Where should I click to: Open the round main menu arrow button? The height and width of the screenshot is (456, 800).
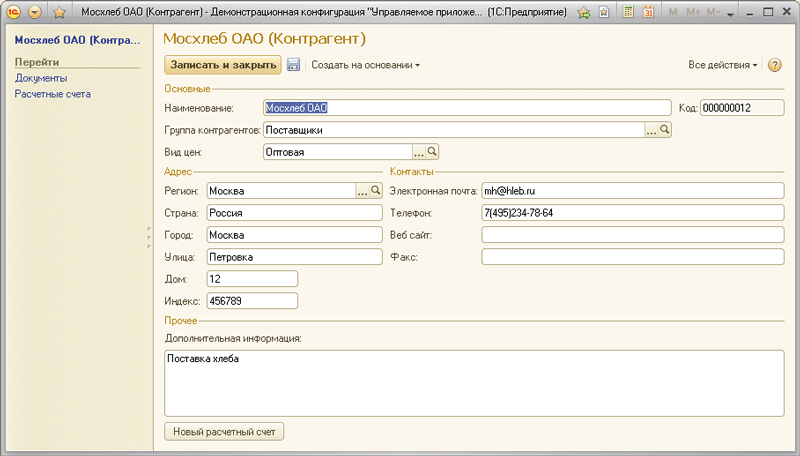click(35, 12)
